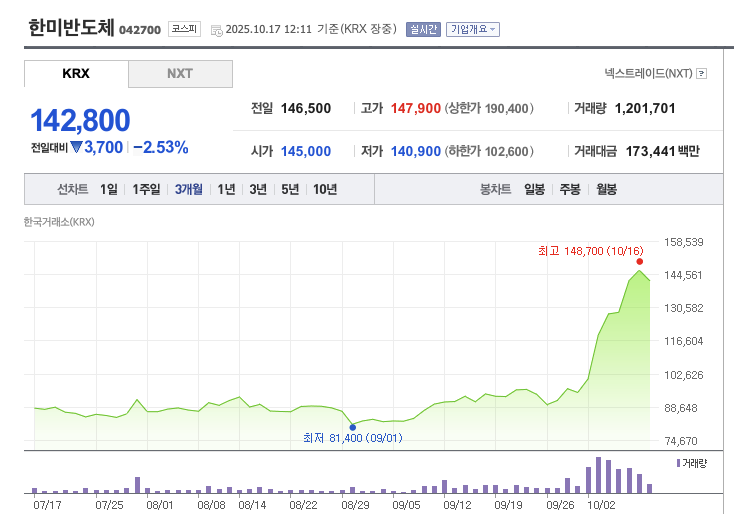This screenshot has height=514, width=734.
Task: Click the 실시간 real-time badge
Action: tap(423, 29)
